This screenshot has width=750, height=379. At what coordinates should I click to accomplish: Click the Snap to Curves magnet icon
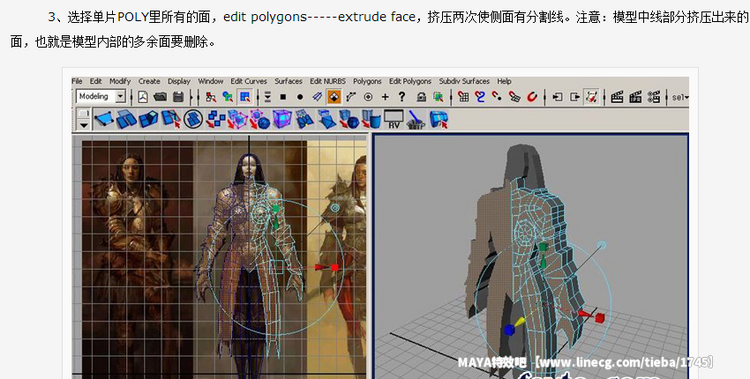click(480, 97)
